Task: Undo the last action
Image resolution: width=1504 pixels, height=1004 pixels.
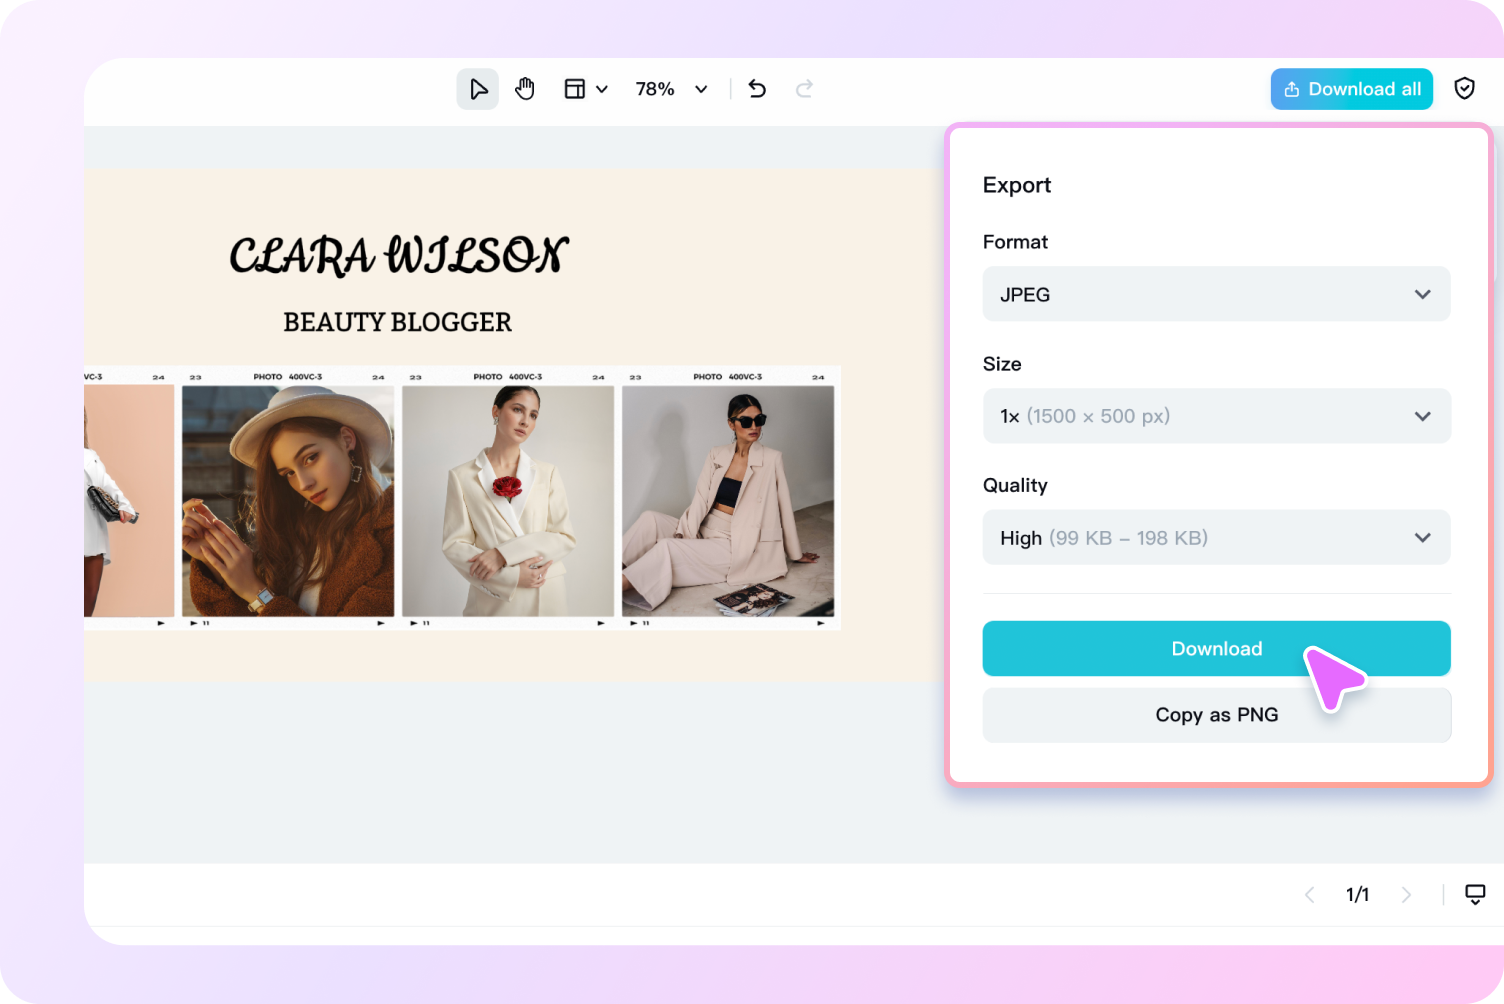Action: coord(757,88)
